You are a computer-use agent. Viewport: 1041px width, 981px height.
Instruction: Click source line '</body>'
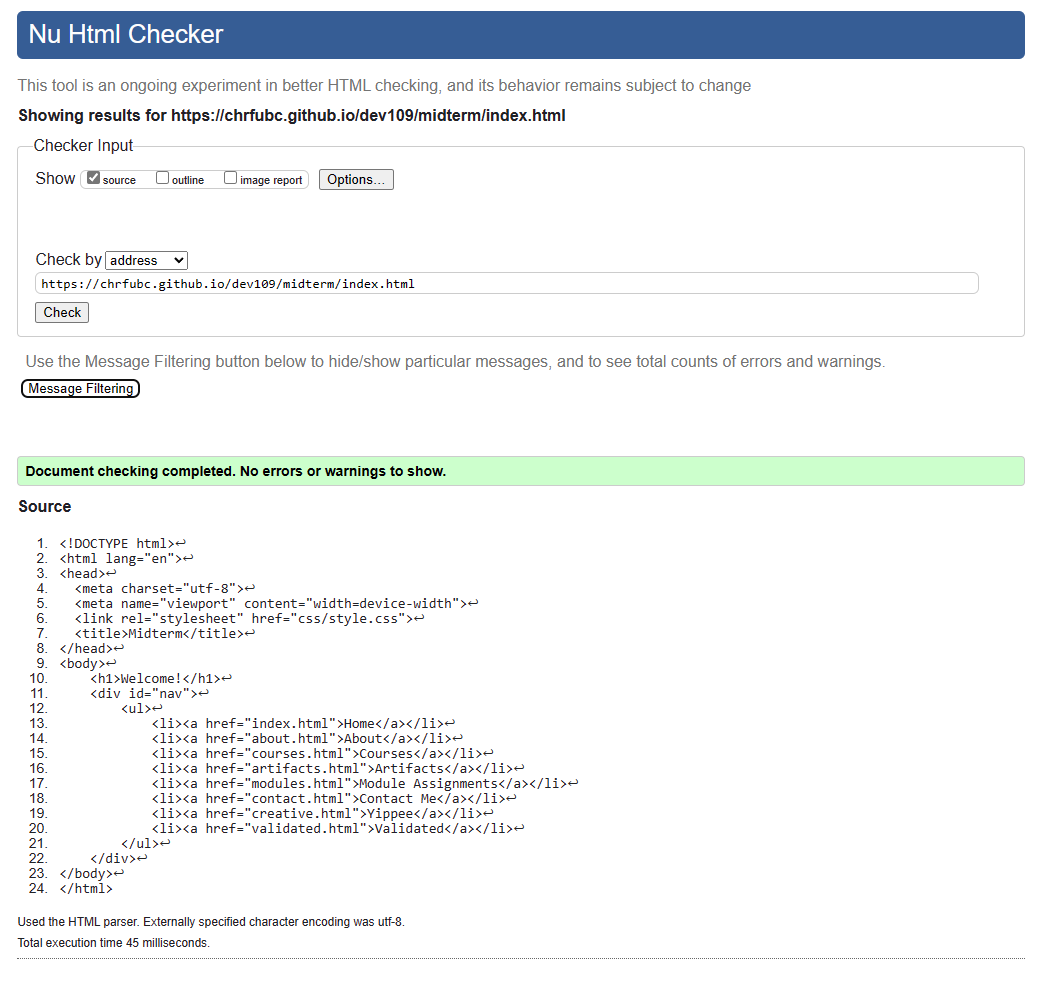coord(92,873)
